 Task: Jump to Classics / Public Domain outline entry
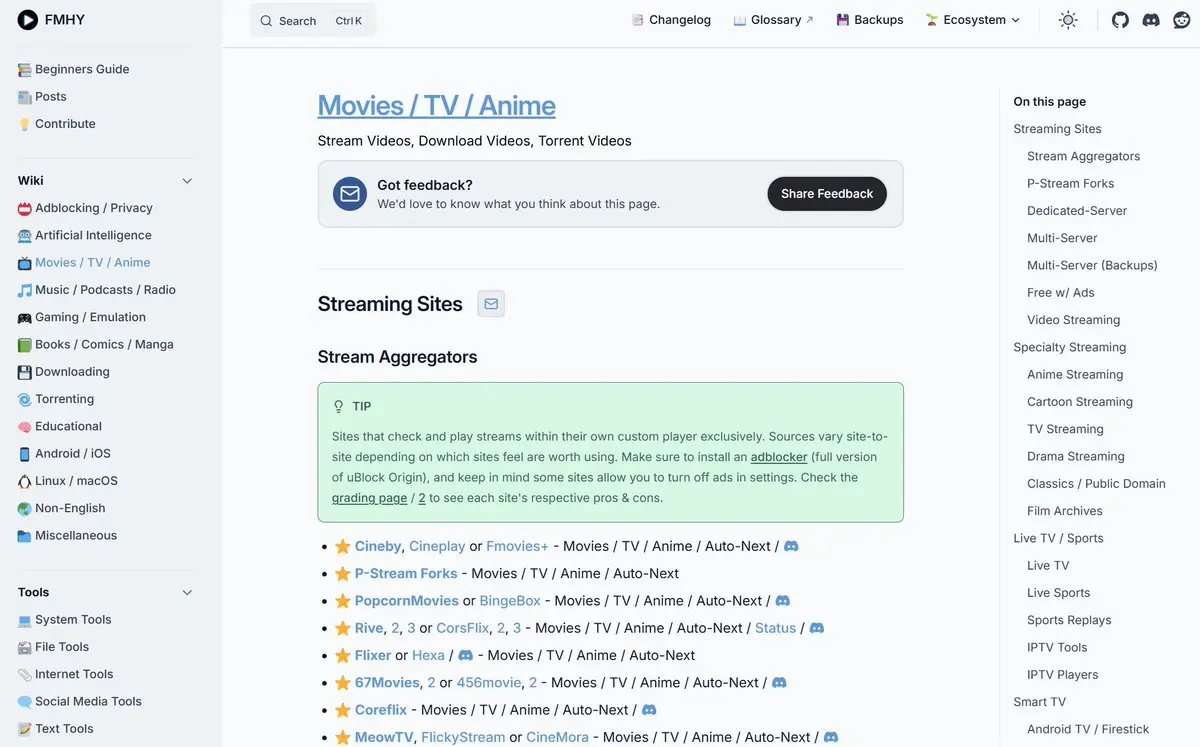coord(1096,483)
